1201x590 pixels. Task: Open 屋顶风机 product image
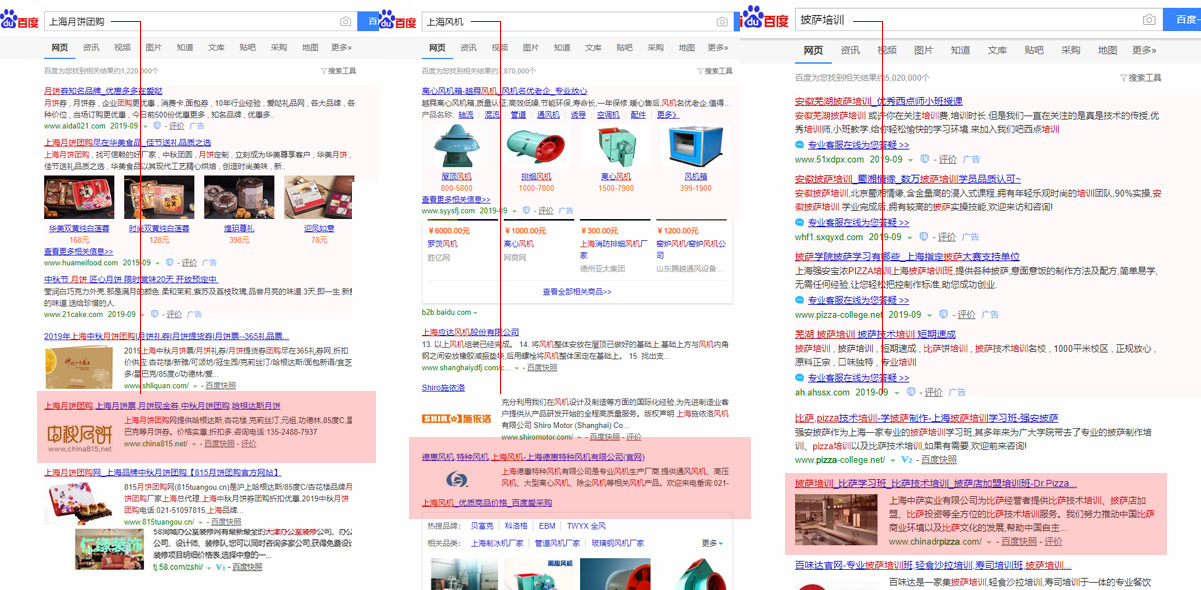(456, 147)
